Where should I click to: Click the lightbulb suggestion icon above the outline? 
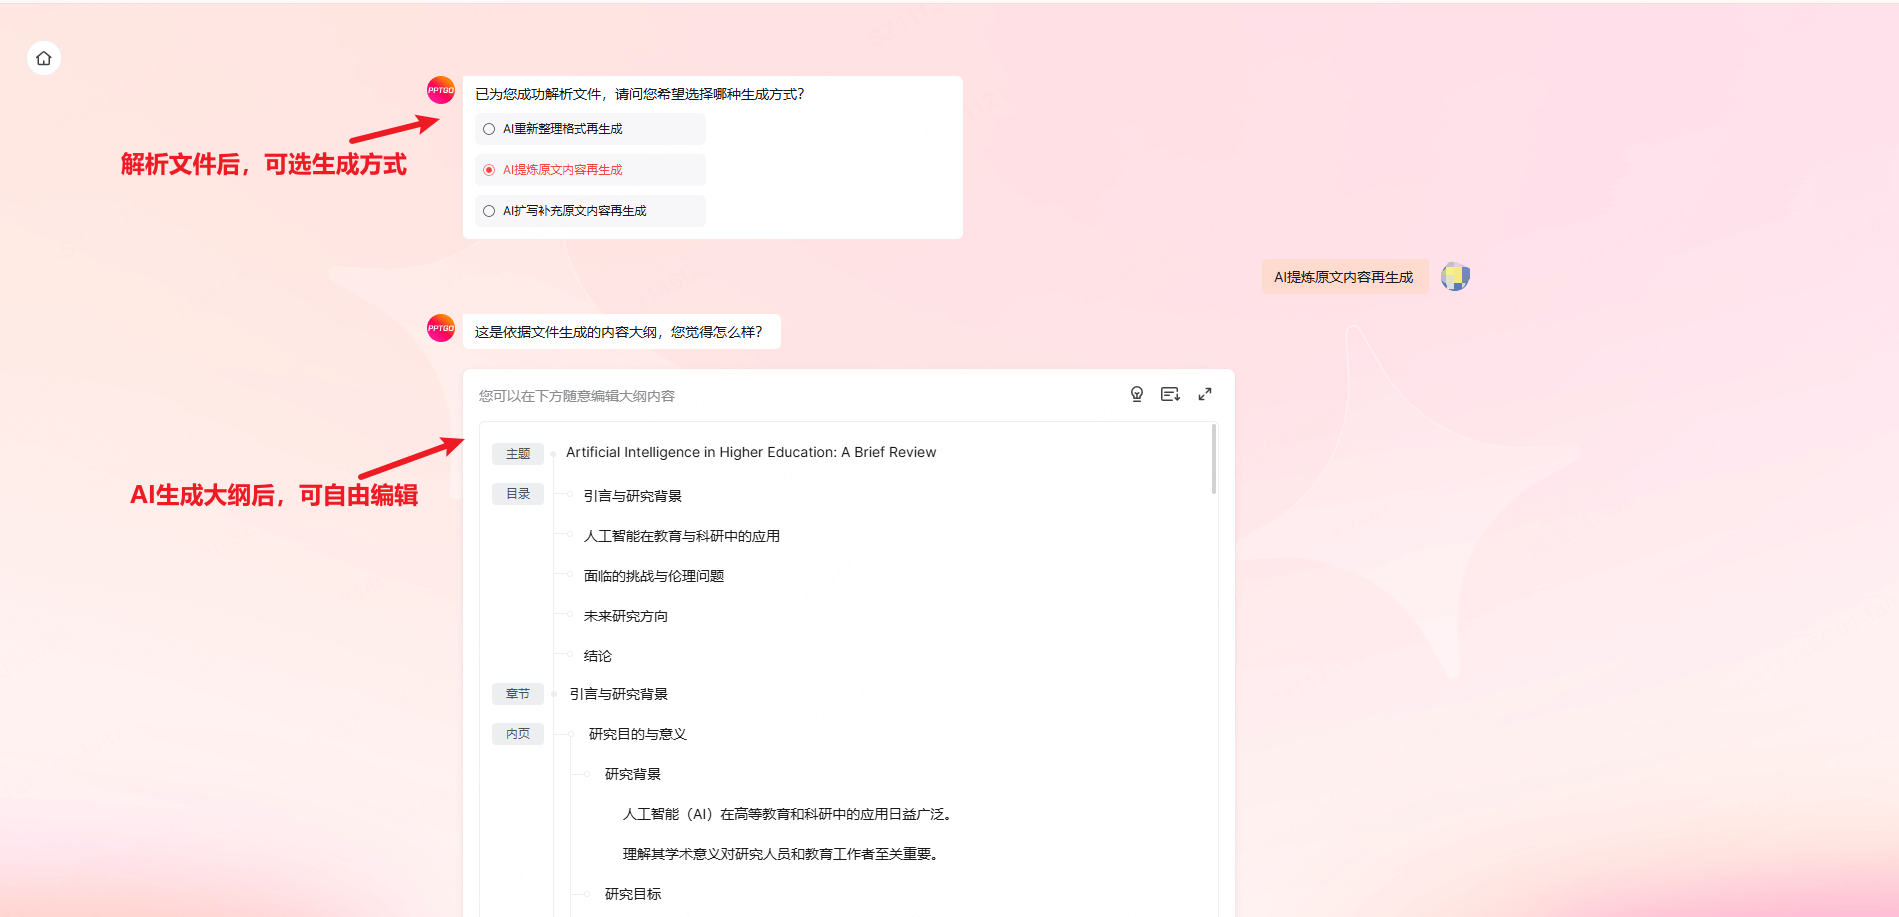pyautogui.click(x=1136, y=394)
